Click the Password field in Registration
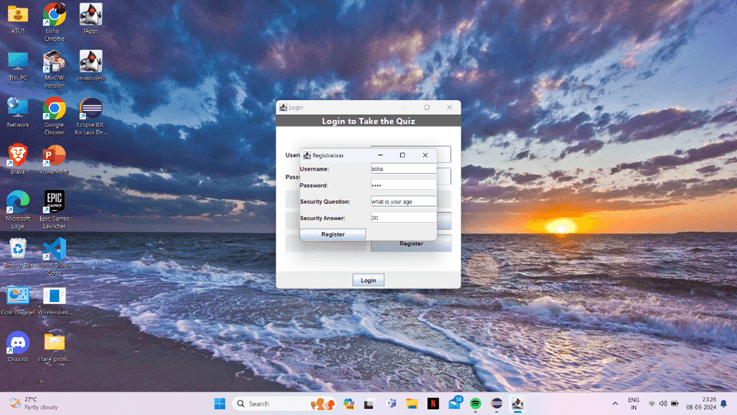 (x=403, y=185)
